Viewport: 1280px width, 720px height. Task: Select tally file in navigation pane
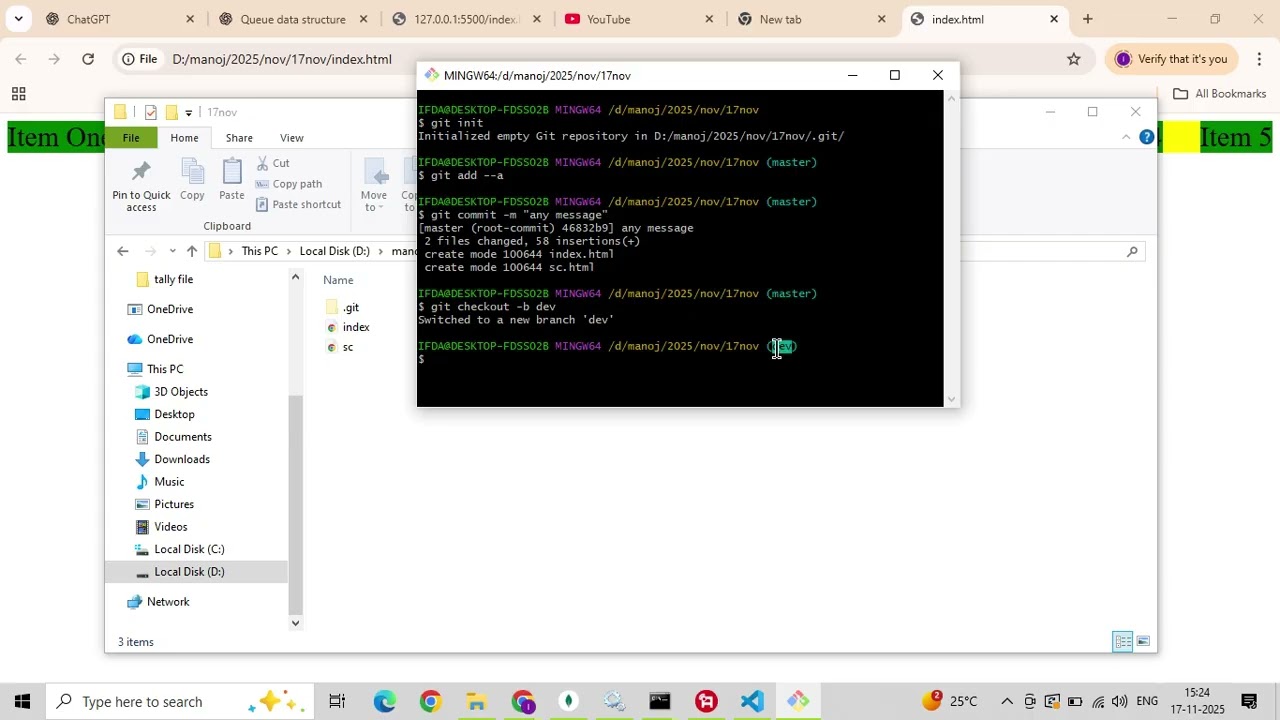[x=173, y=279]
